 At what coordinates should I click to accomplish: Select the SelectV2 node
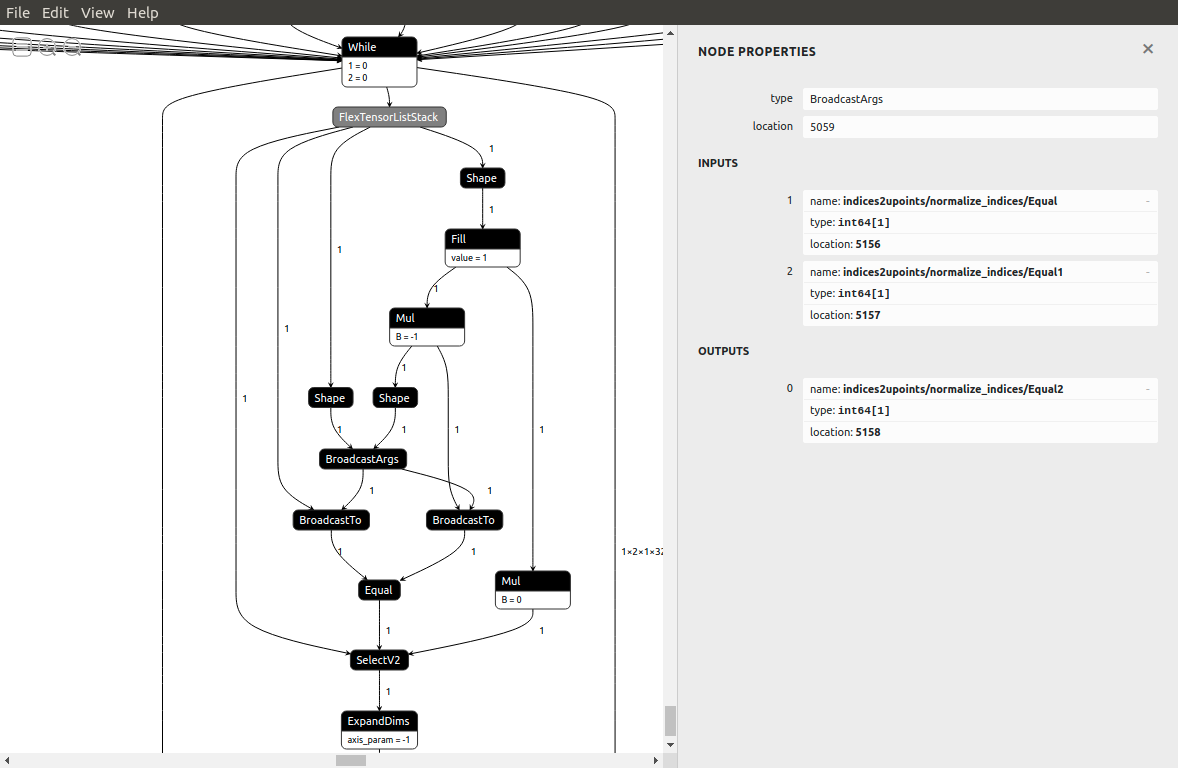click(x=378, y=660)
